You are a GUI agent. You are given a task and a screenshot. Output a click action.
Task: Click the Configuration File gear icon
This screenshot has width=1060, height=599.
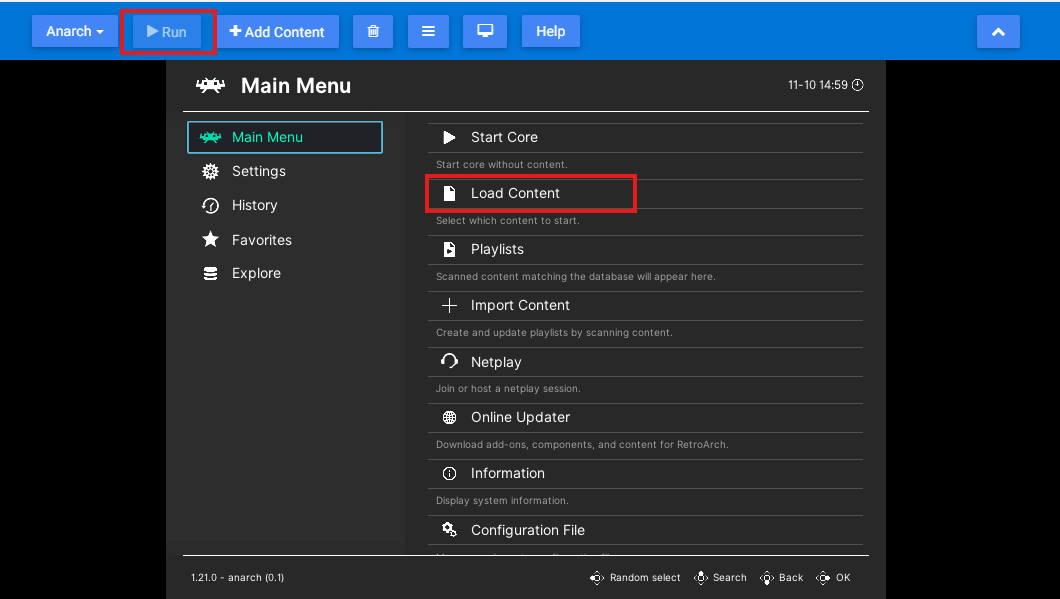click(x=449, y=529)
